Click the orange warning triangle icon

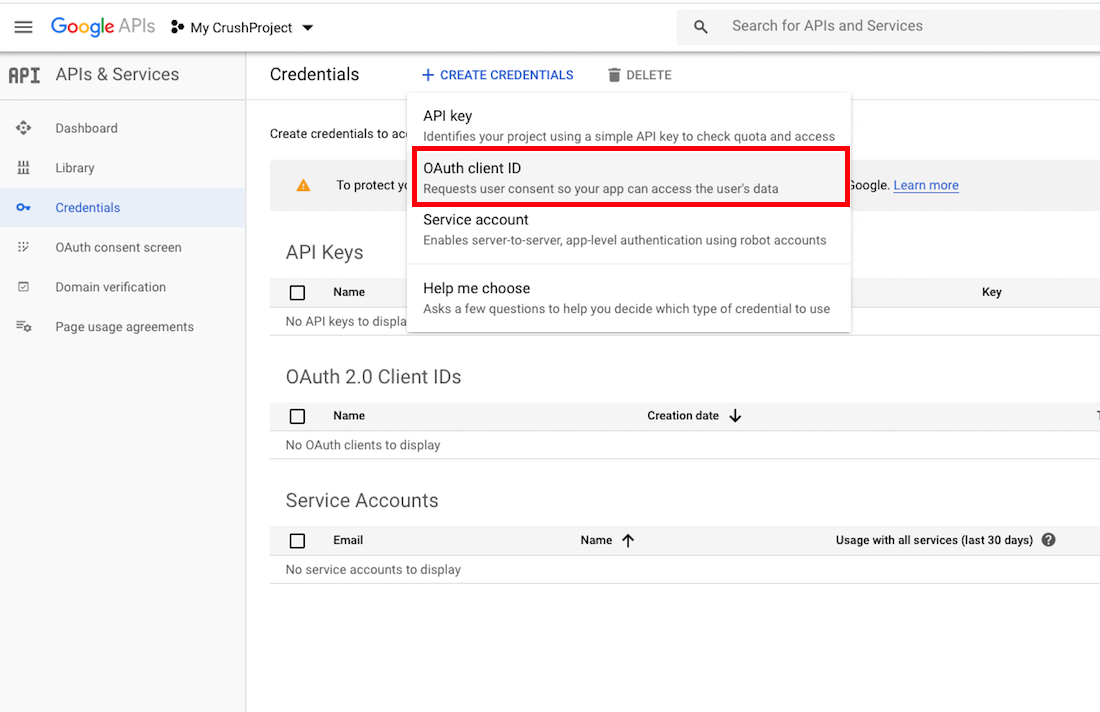pyautogui.click(x=303, y=185)
